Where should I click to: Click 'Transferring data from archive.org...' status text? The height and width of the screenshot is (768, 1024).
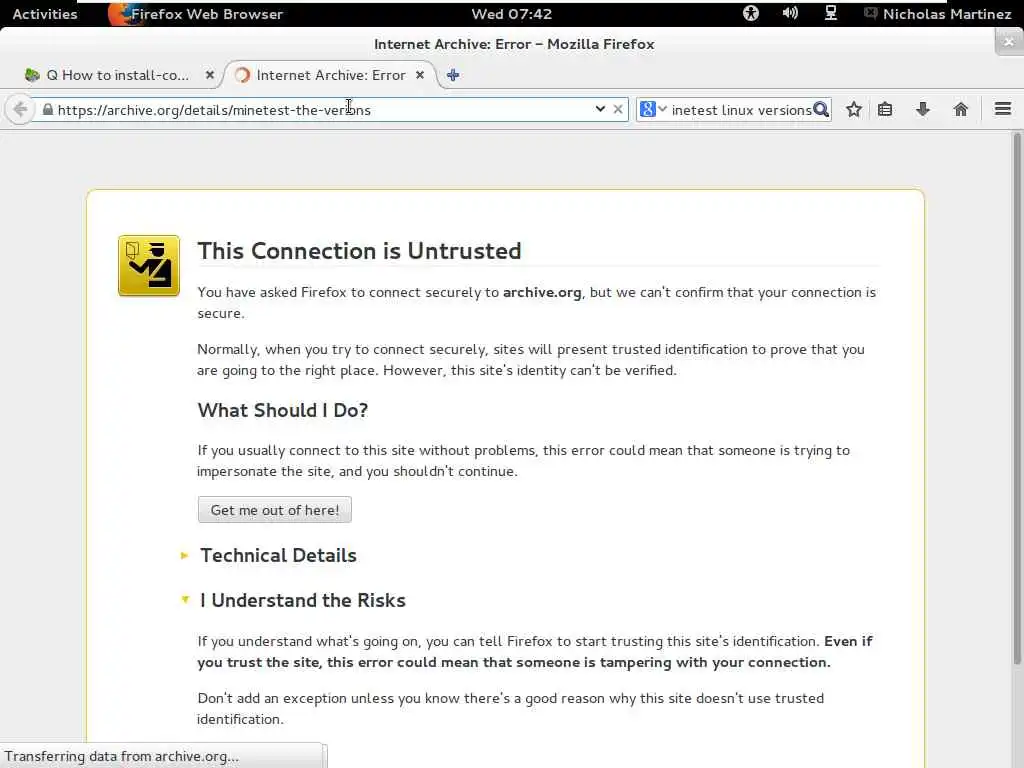tap(121, 756)
